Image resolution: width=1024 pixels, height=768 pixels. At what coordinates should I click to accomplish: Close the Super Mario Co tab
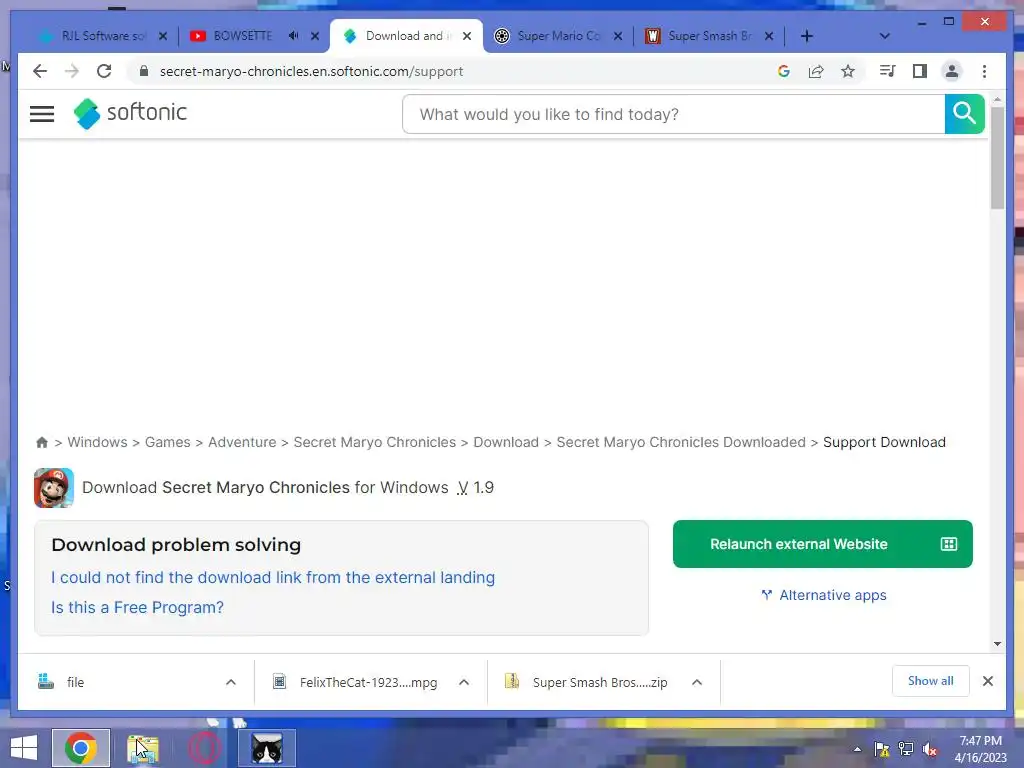click(x=618, y=36)
